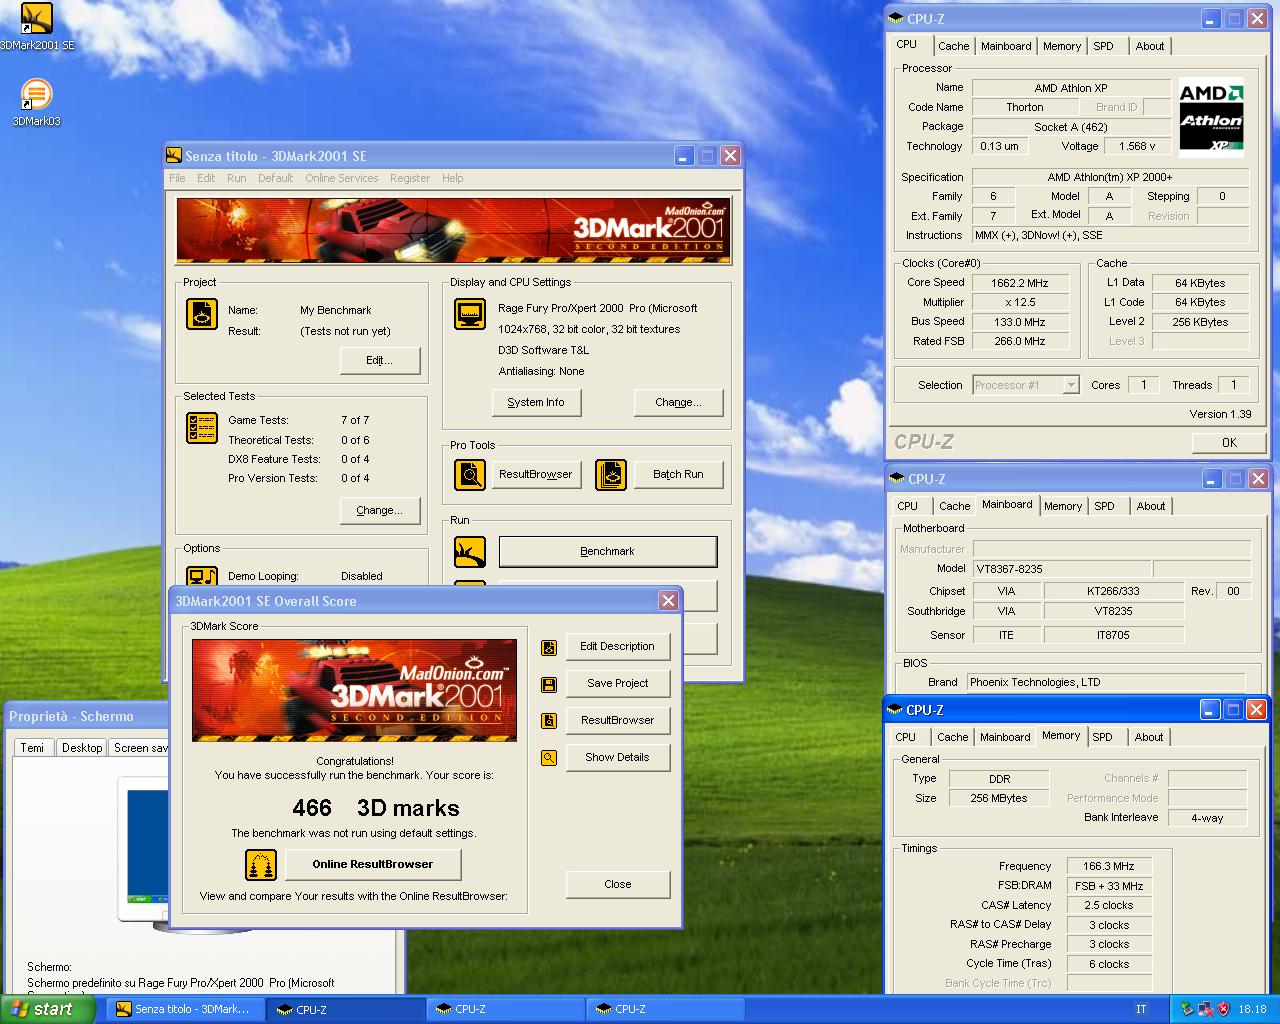Open the Run menu in 3DMark2001 SE

click(236, 178)
